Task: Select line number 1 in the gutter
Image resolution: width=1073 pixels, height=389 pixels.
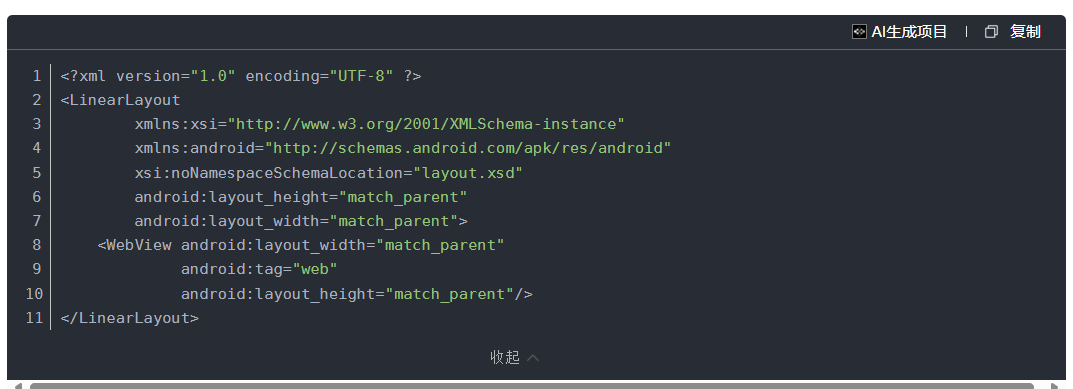Action: pos(36,75)
